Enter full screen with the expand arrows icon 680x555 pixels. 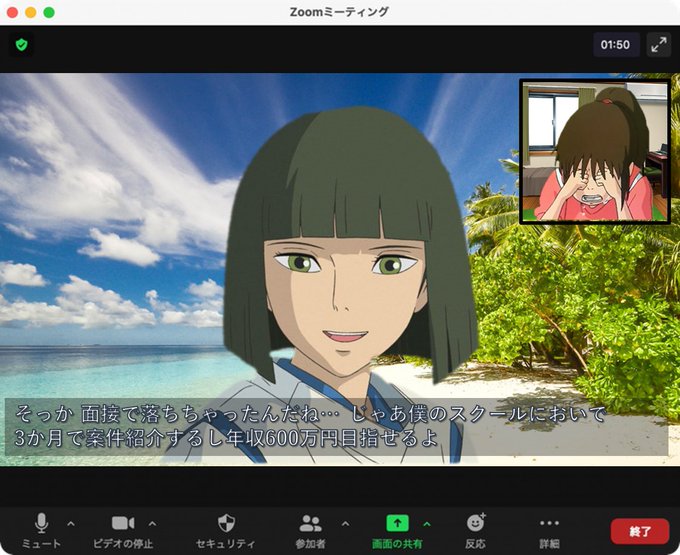tap(659, 45)
